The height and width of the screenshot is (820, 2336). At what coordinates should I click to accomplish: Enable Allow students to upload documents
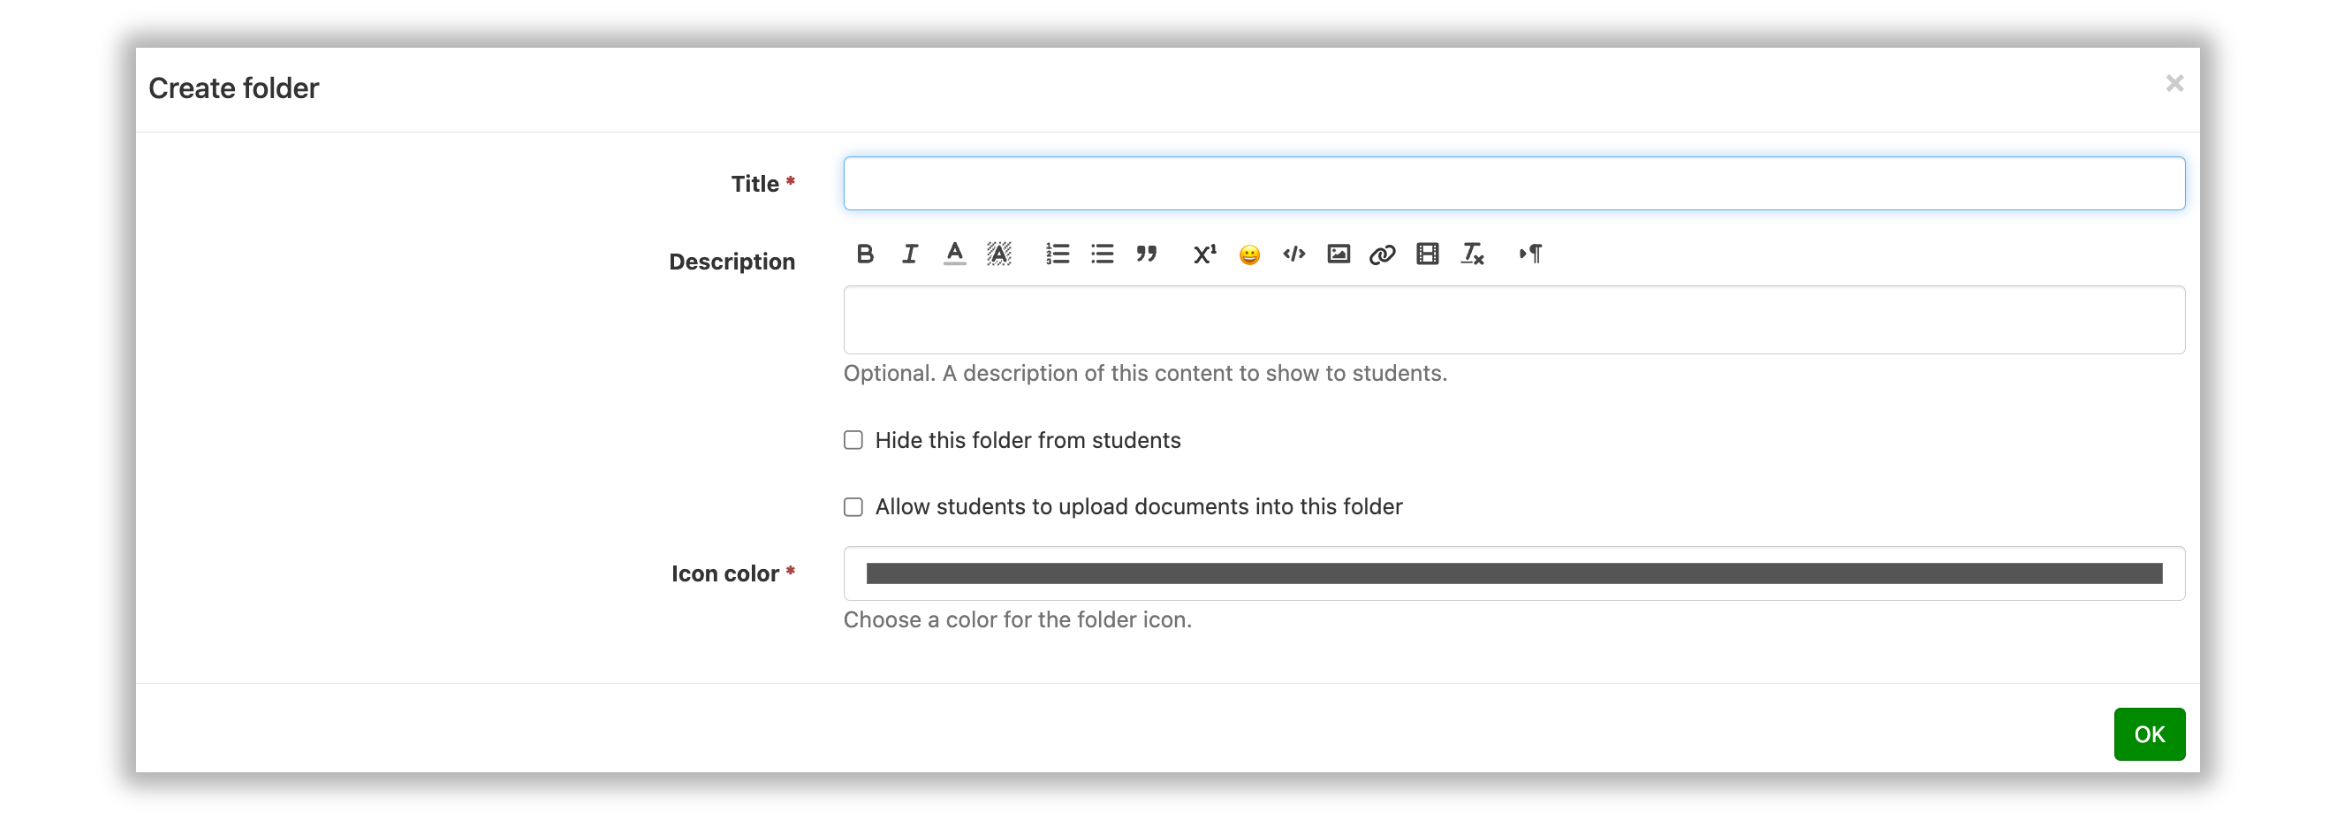(x=853, y=507)
